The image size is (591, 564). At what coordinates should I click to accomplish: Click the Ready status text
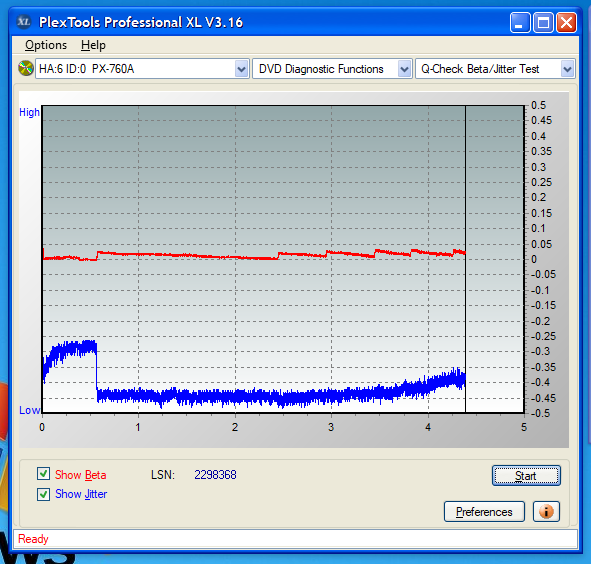tap(33, 539)
